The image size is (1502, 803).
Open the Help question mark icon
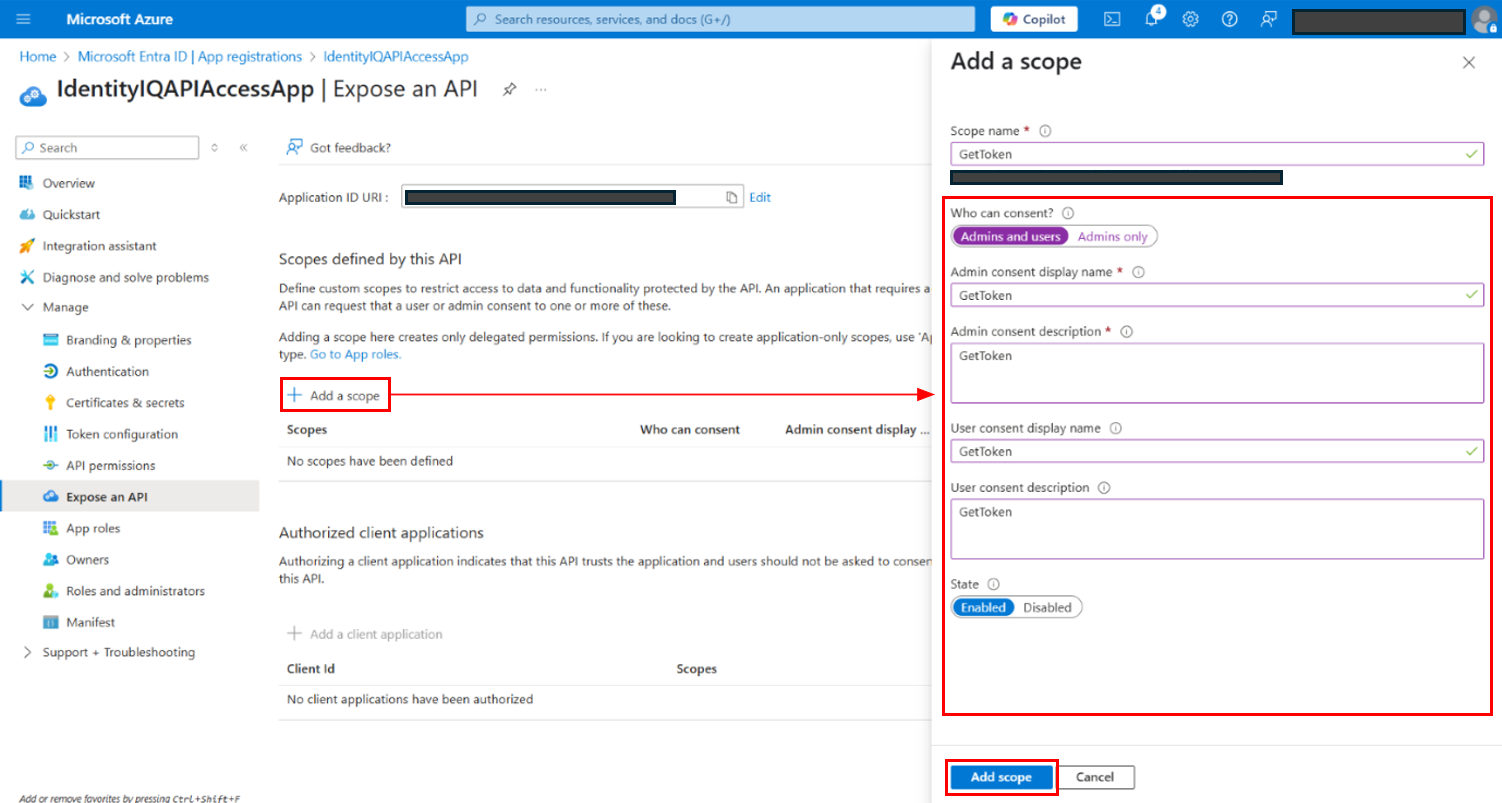click(1230, 19)
